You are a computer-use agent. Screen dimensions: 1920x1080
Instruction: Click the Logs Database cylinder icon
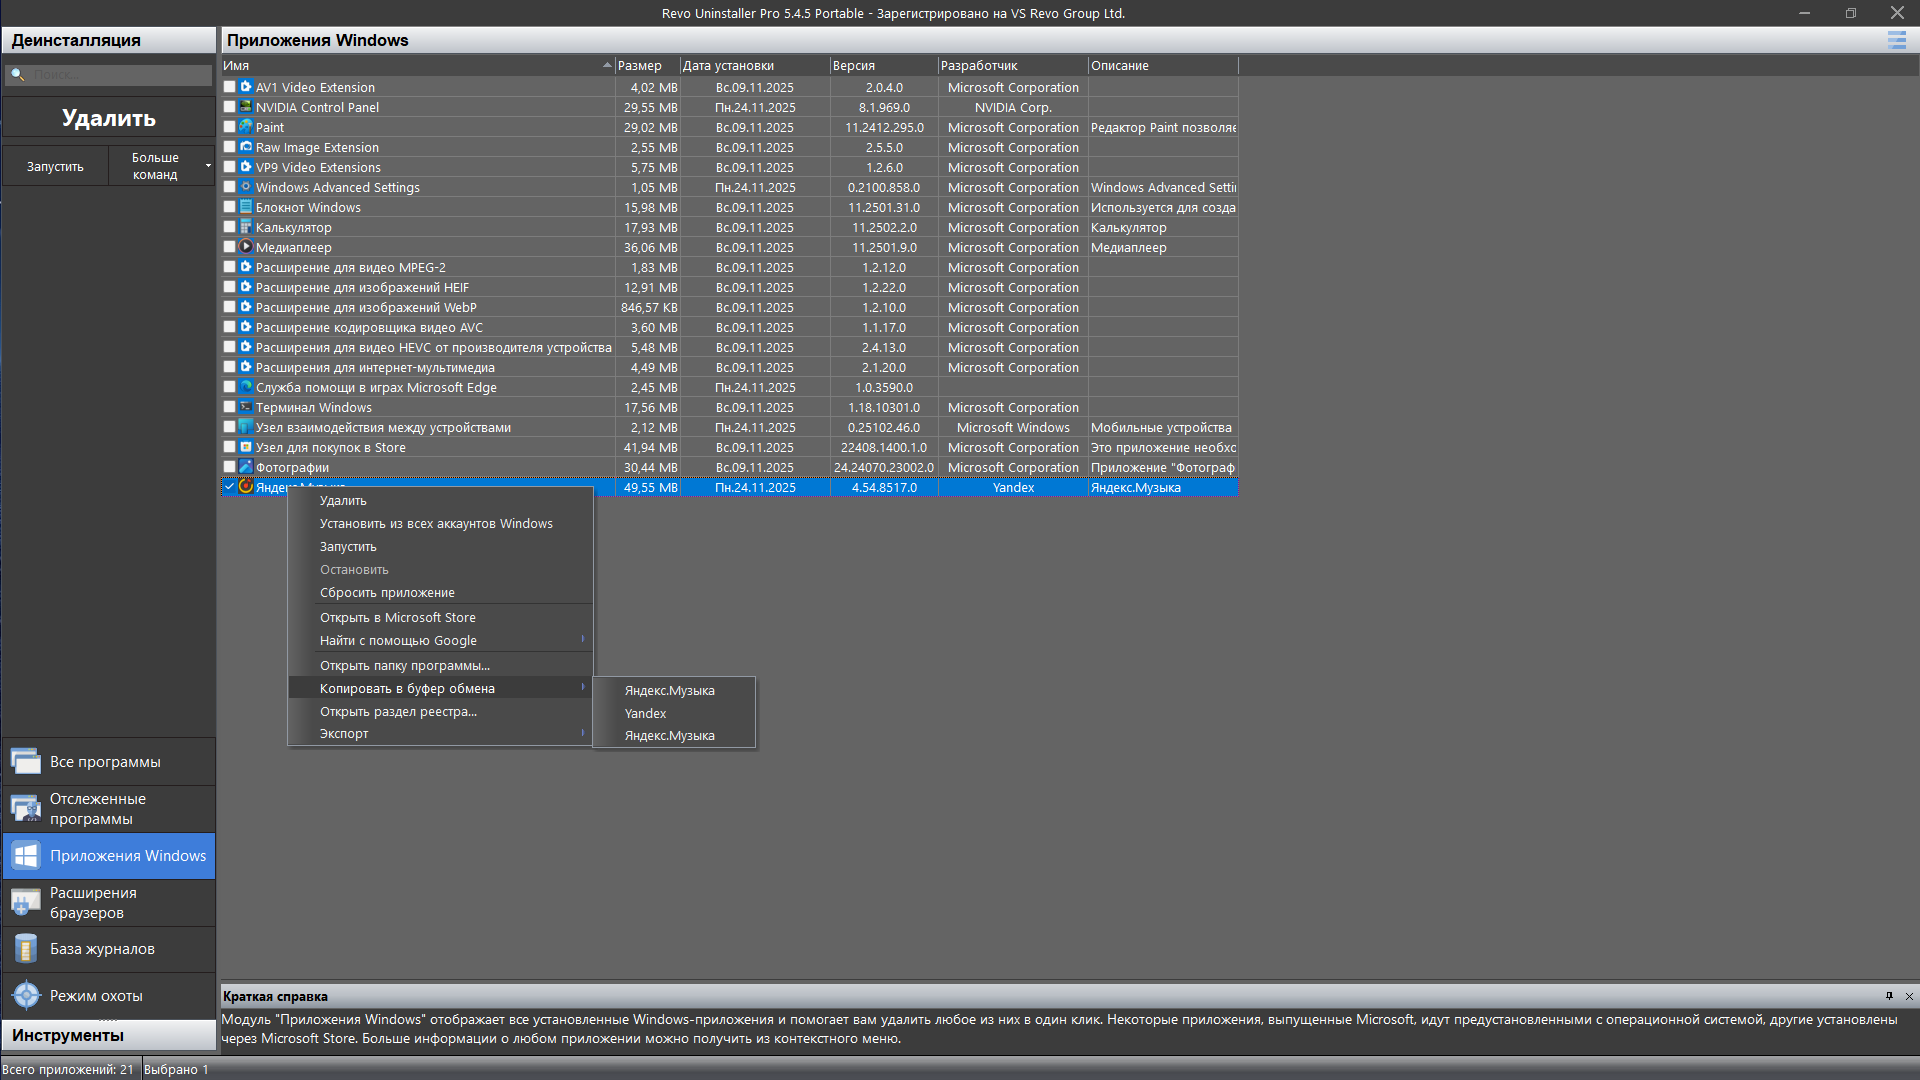[x=26, y=949]
